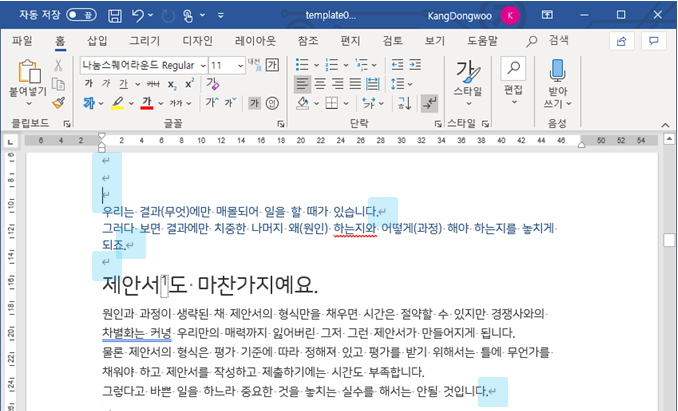Image resolution: width=678 pixels, height=411 pixels.
Task: Save the document with the floppy disk icon
Action: pos(115,16)
